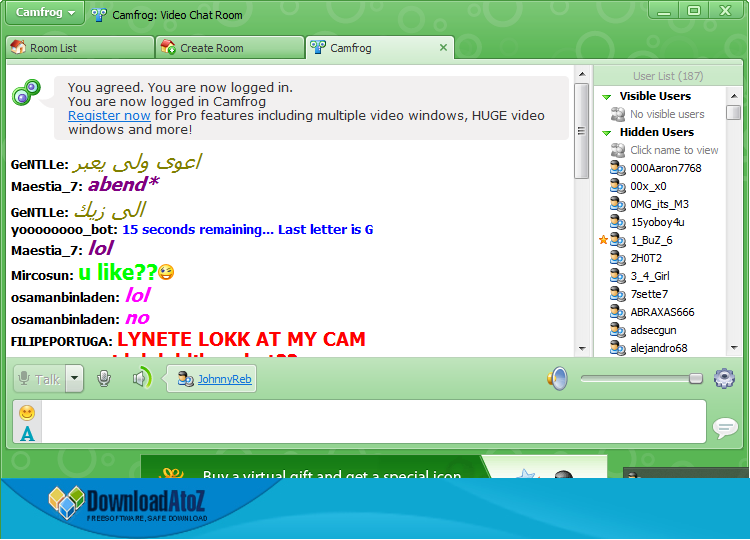Click the yoooooooo_bot 15 seconds remaining message
The width and height of the screenshot is (750, 540).
tap(248, 230)
